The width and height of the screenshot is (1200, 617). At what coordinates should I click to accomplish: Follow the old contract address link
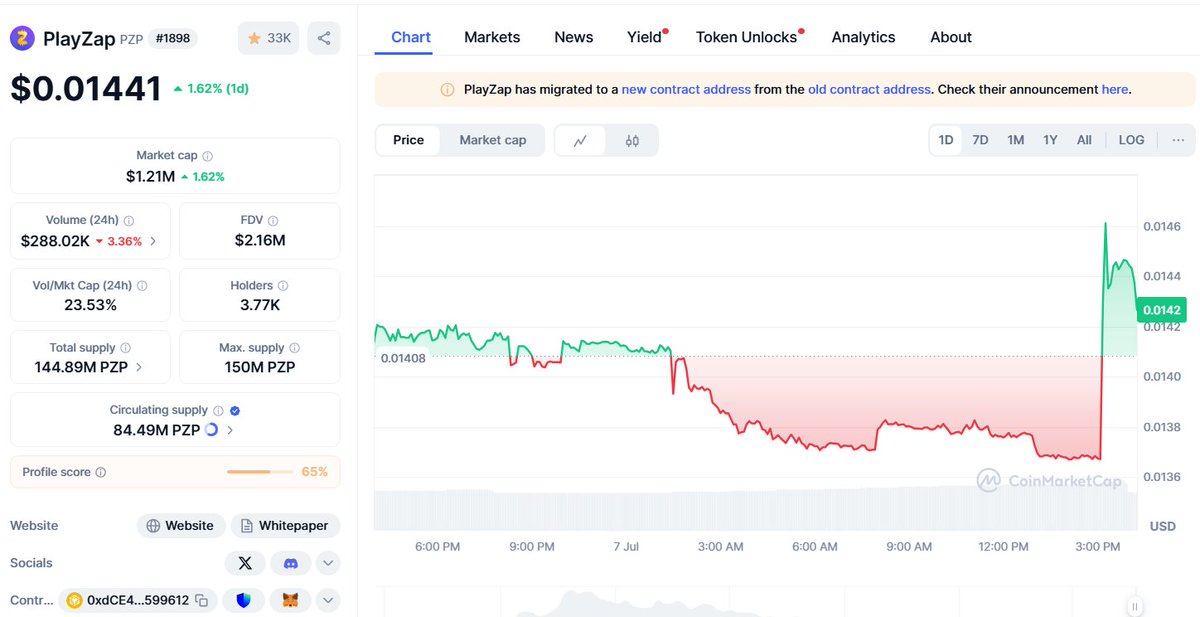click(x=869, y=89)
